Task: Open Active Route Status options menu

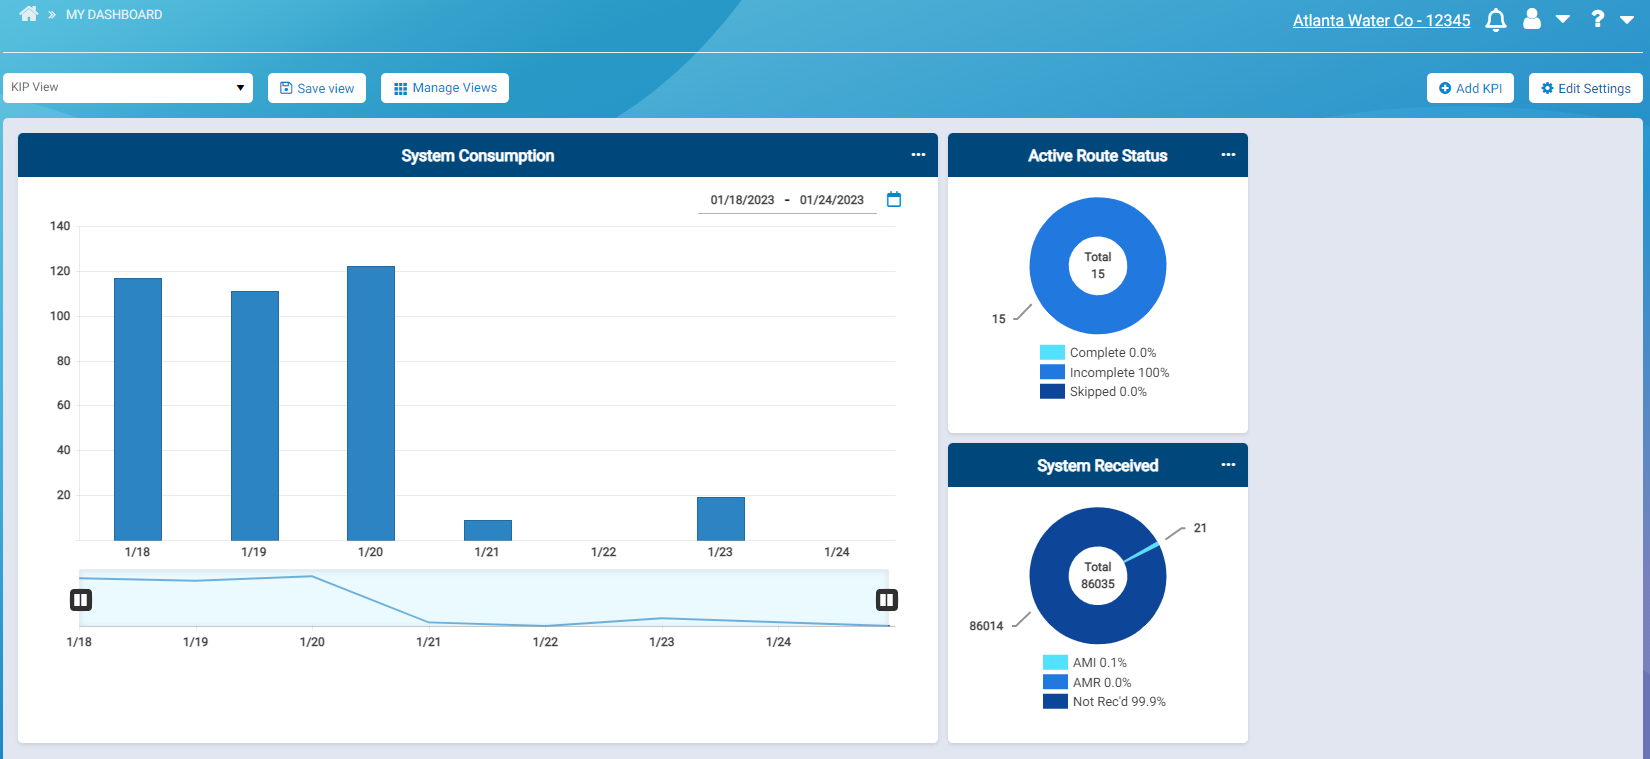Action: pyautogui.click(x=1228, y=155)
